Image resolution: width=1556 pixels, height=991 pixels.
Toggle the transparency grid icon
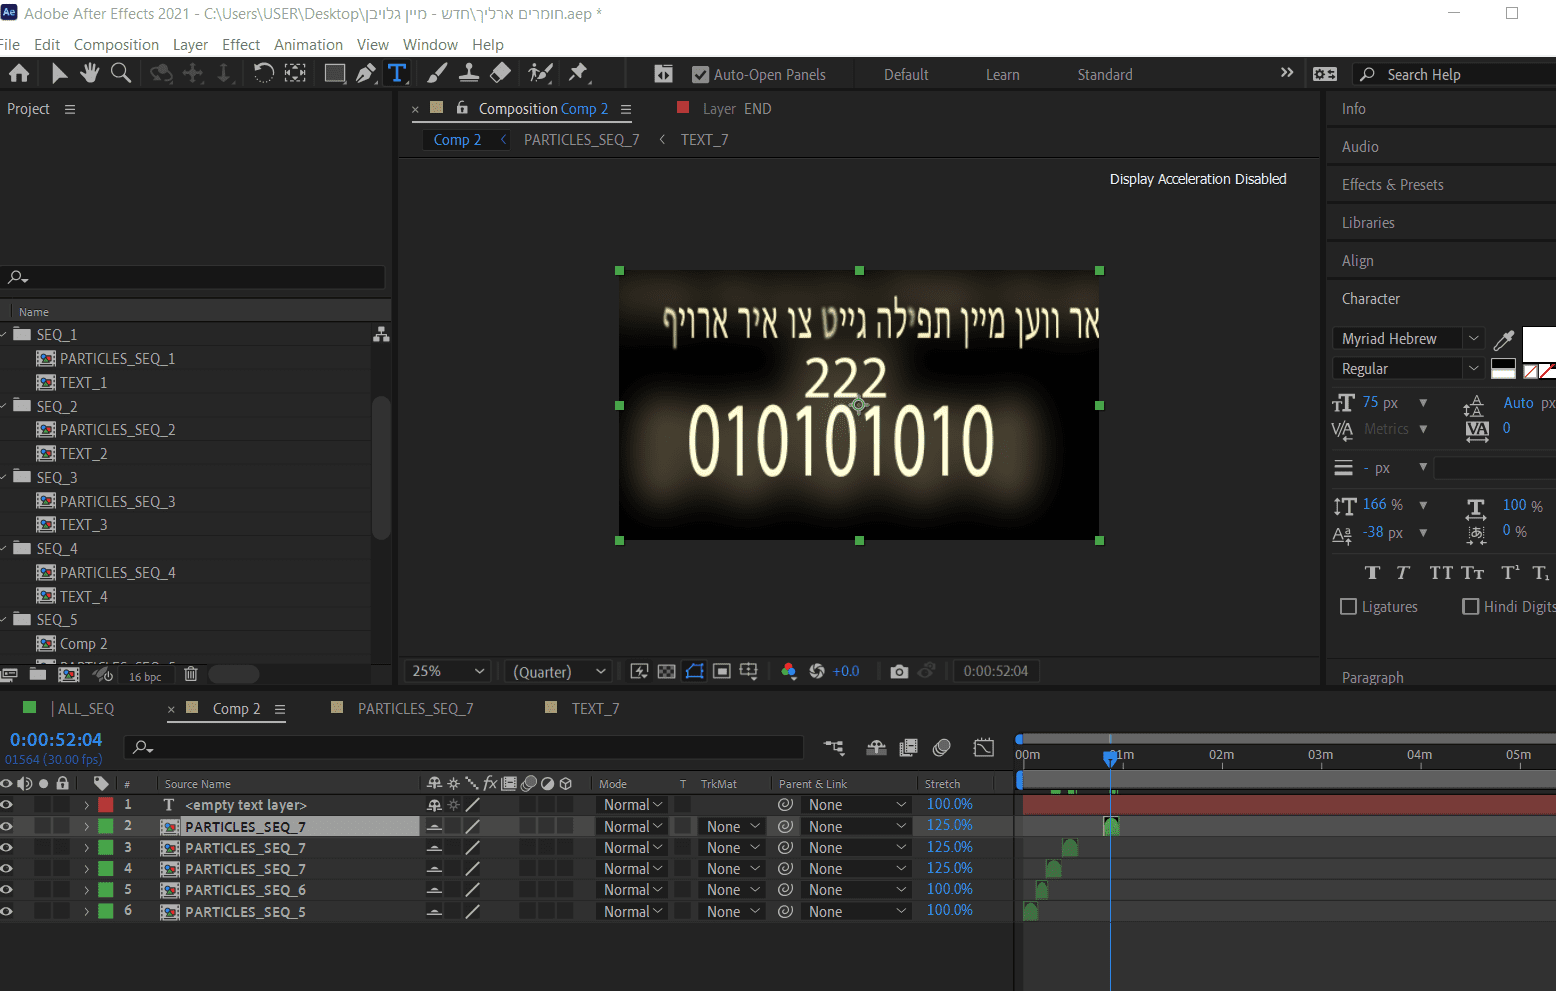click(x=667, y=671)
